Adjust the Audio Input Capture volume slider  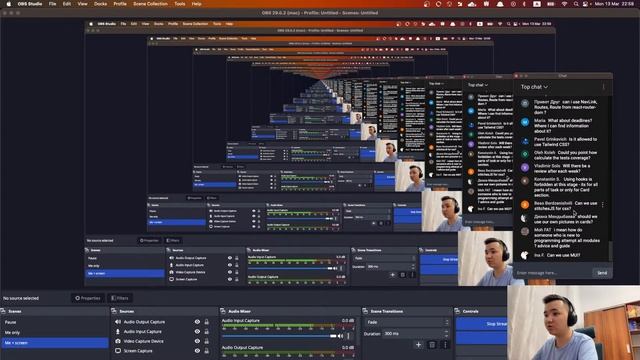(279, 336)
